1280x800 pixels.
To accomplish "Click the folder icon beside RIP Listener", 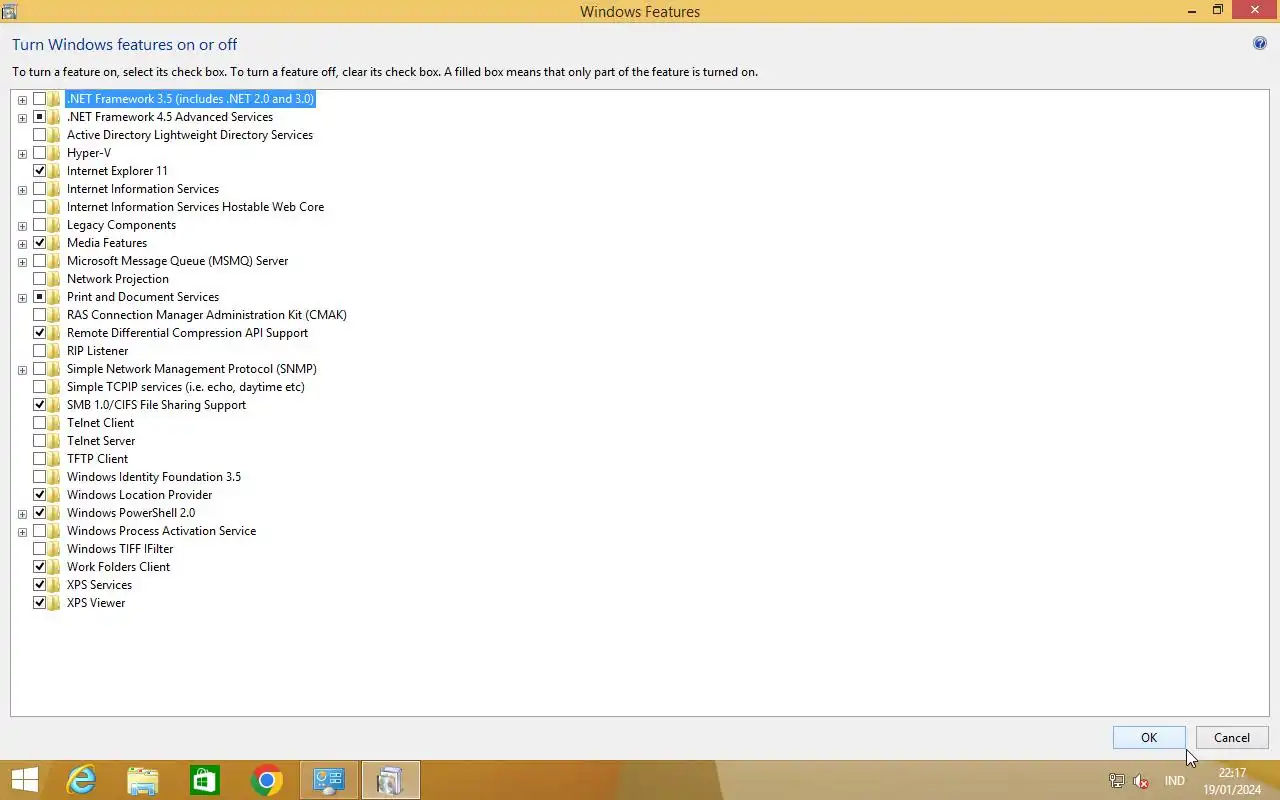I will (x=55, y=351).
